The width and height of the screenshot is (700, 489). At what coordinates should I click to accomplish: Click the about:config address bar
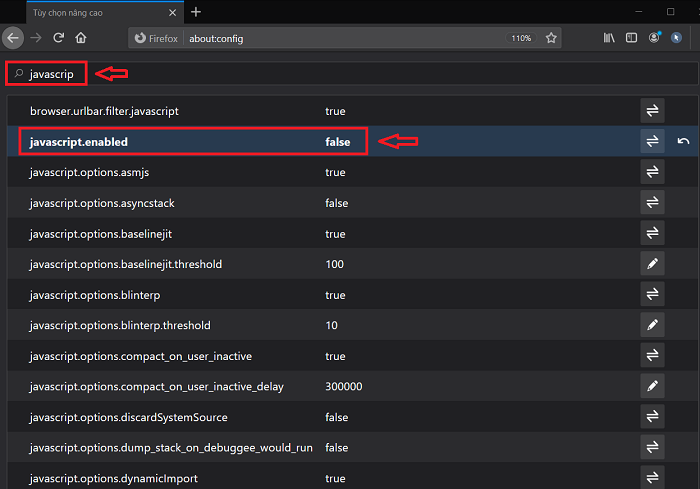344,38
